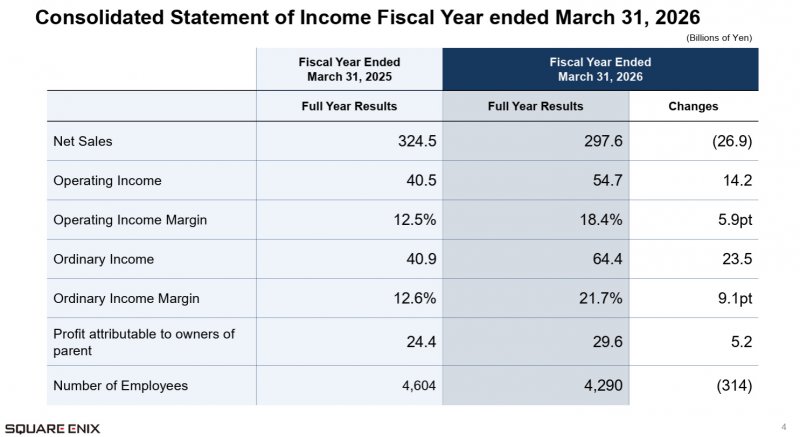Select Profit attributable to owners of parent
The image size is (800, 437).
144,342
